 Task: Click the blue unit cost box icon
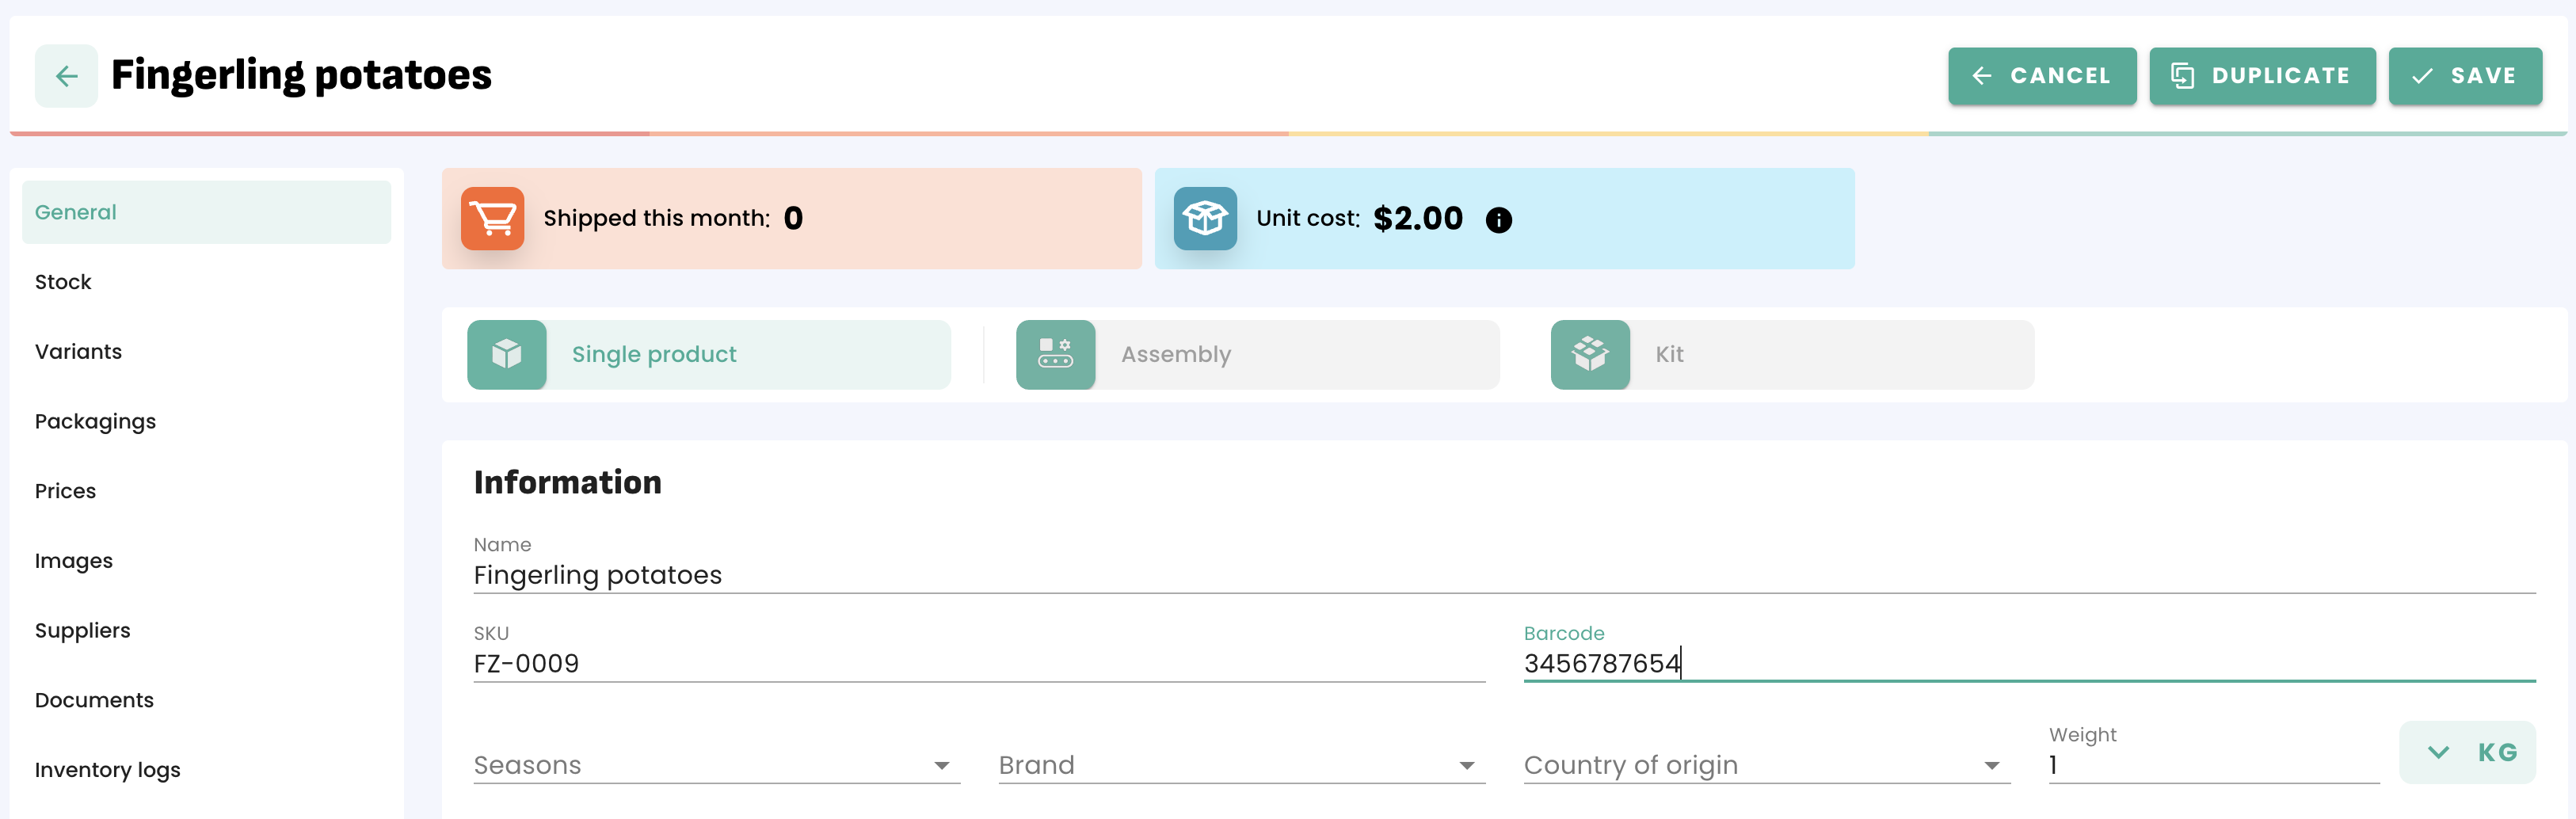point(1205,218)
